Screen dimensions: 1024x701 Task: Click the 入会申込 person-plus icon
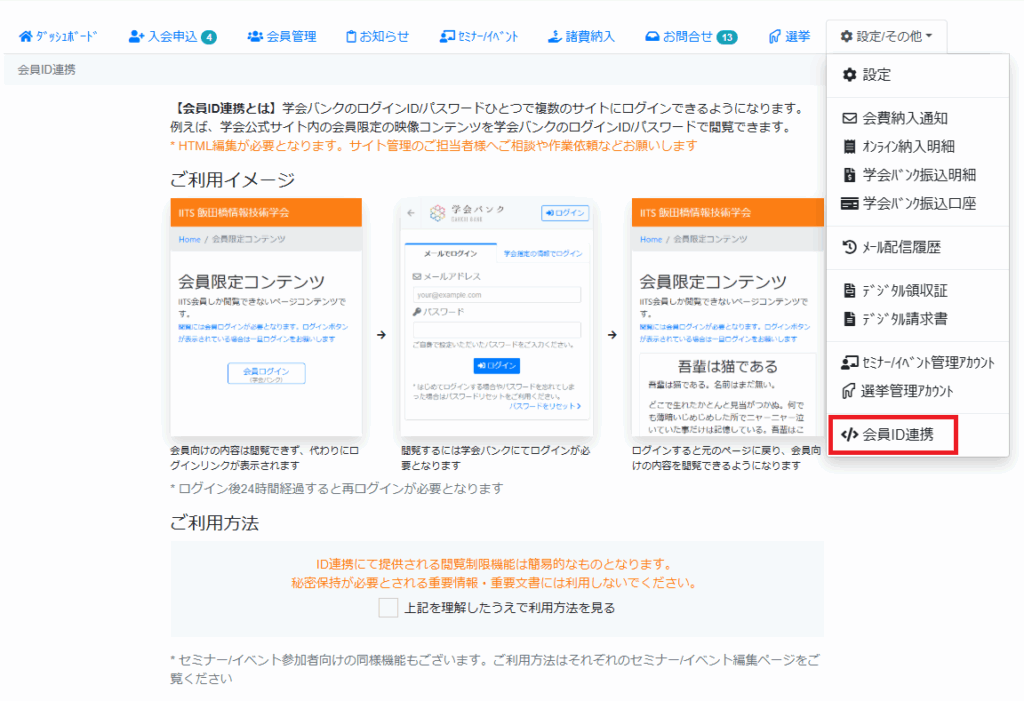(x=137, y=37)
